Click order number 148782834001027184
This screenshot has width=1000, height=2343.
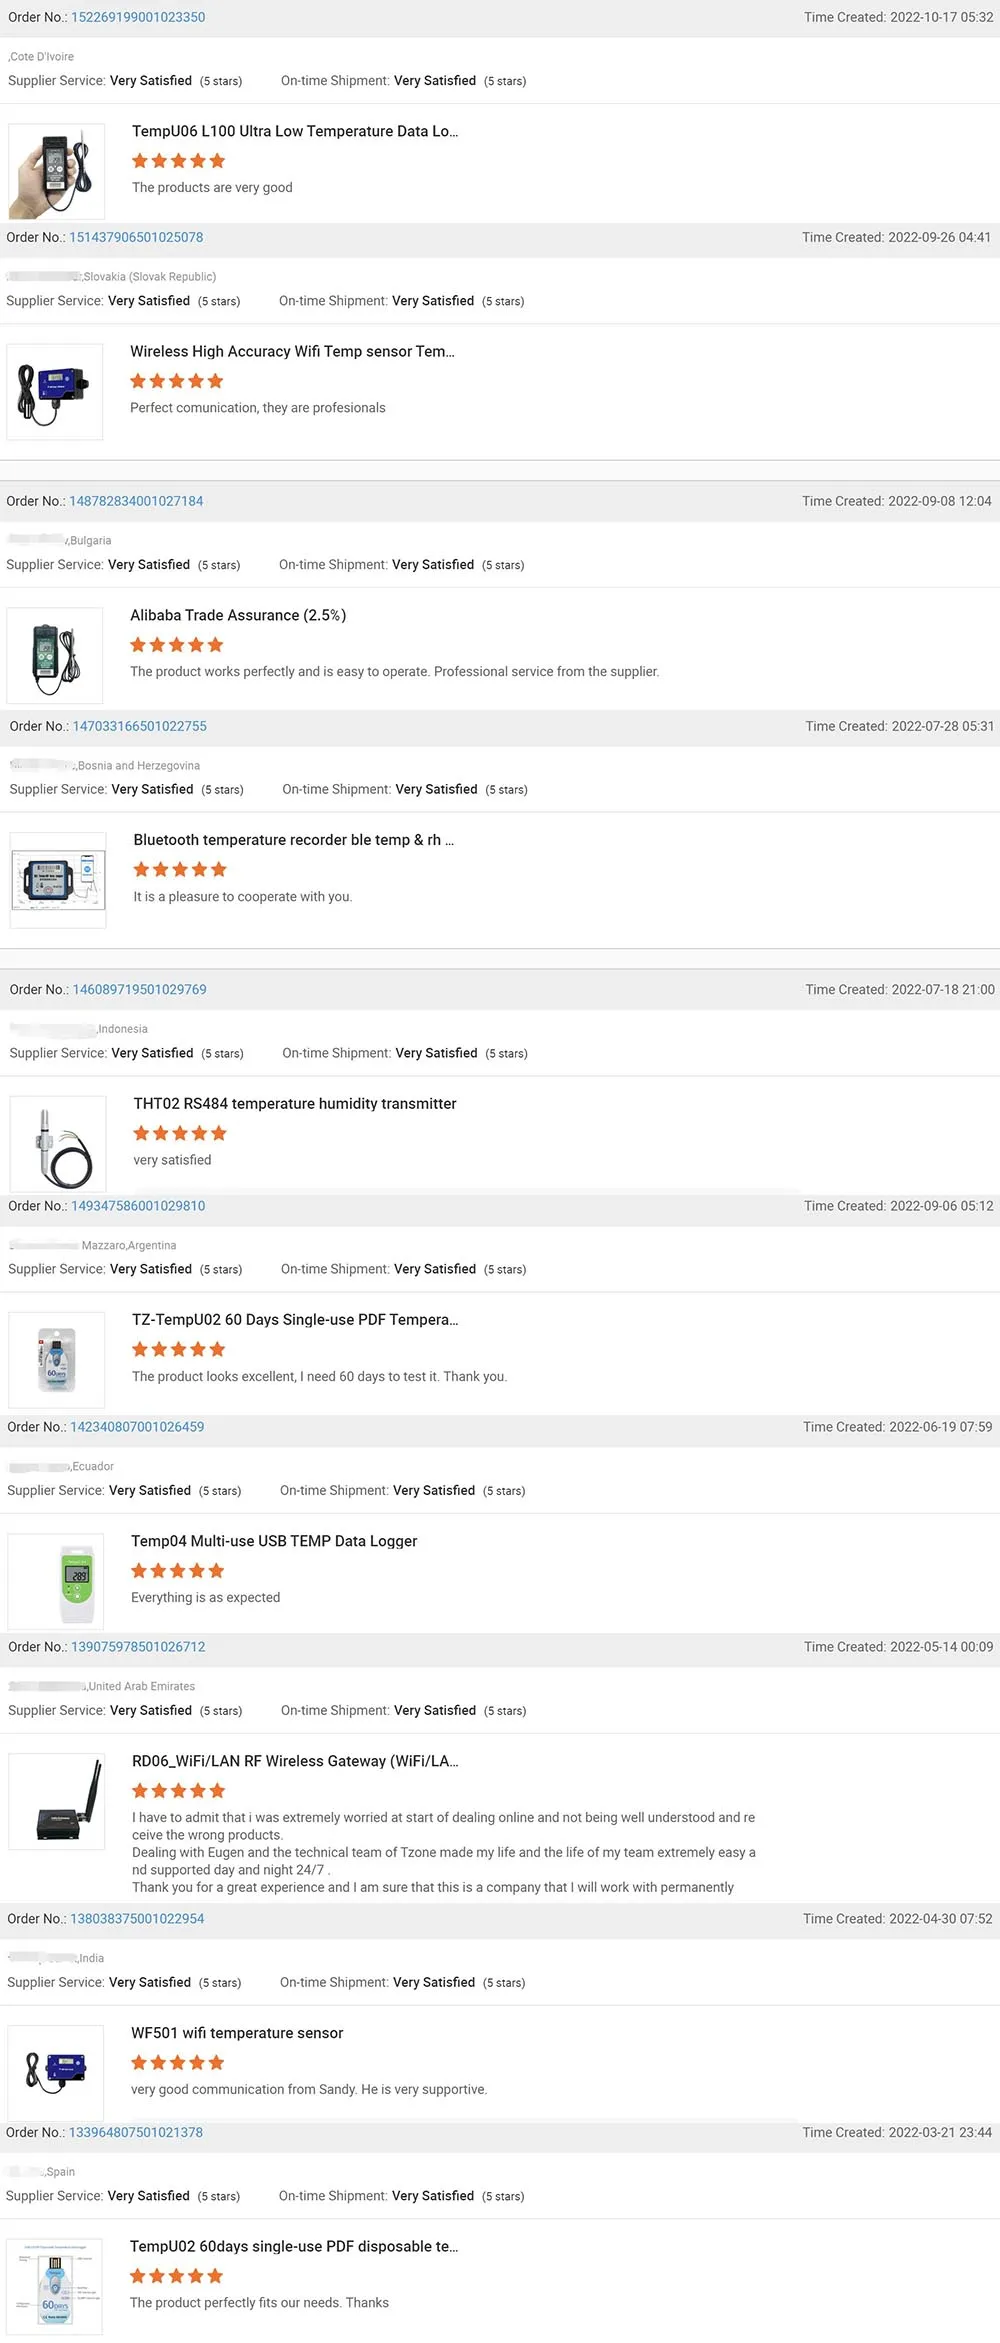click(x=136, y=501)
